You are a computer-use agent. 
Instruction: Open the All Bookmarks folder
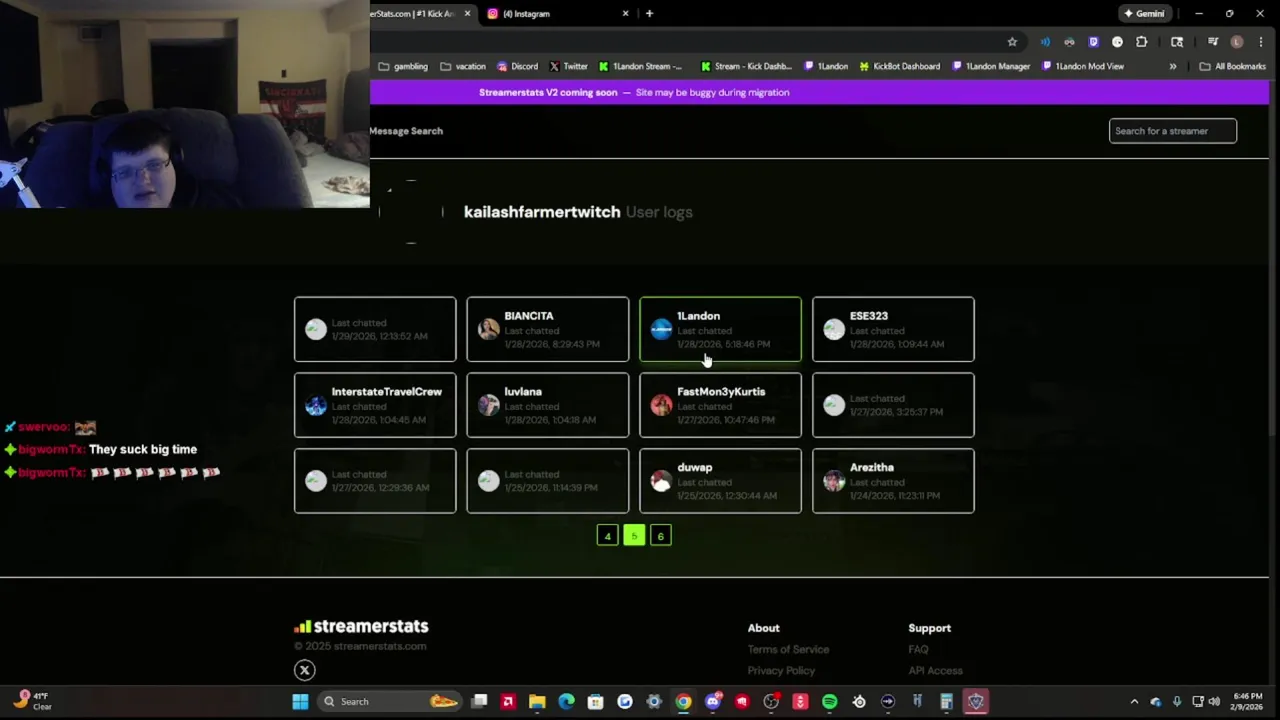pyautogui.click(x=1232, y=66)
